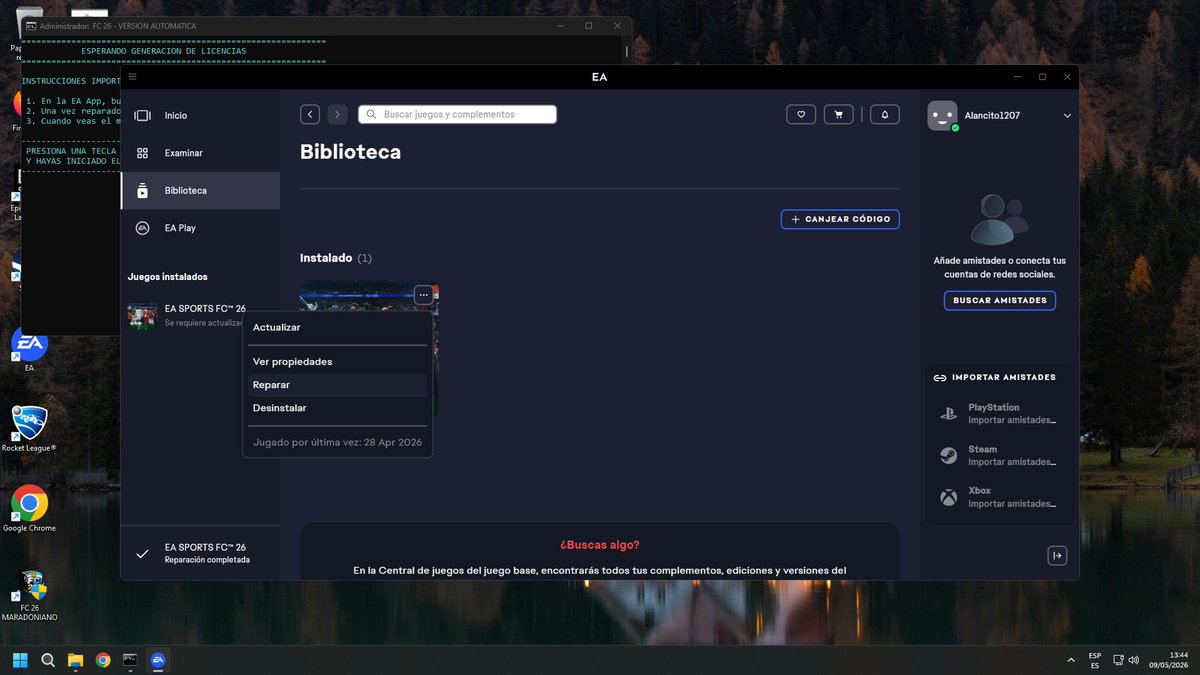
Task: Choose Ver propiedades in context menu
Action: click(338, 362)
